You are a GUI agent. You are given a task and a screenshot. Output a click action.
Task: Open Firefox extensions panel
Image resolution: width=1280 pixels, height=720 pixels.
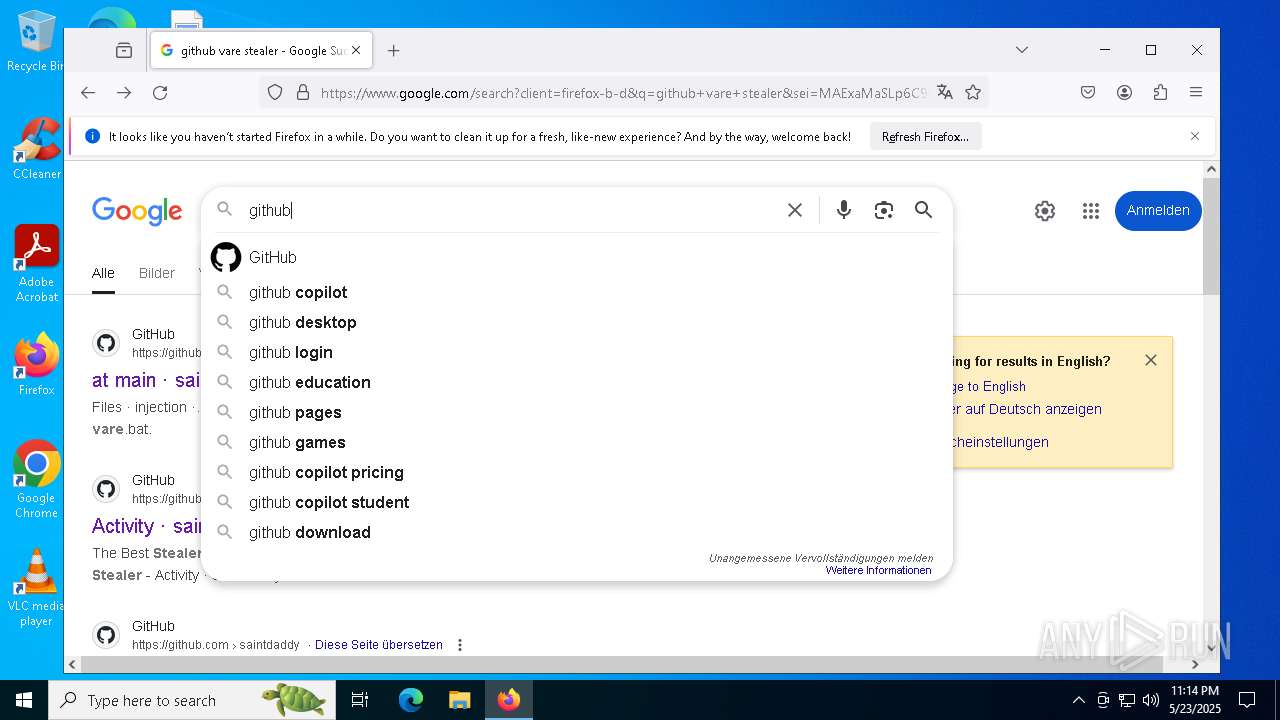tap(1160, 93)
